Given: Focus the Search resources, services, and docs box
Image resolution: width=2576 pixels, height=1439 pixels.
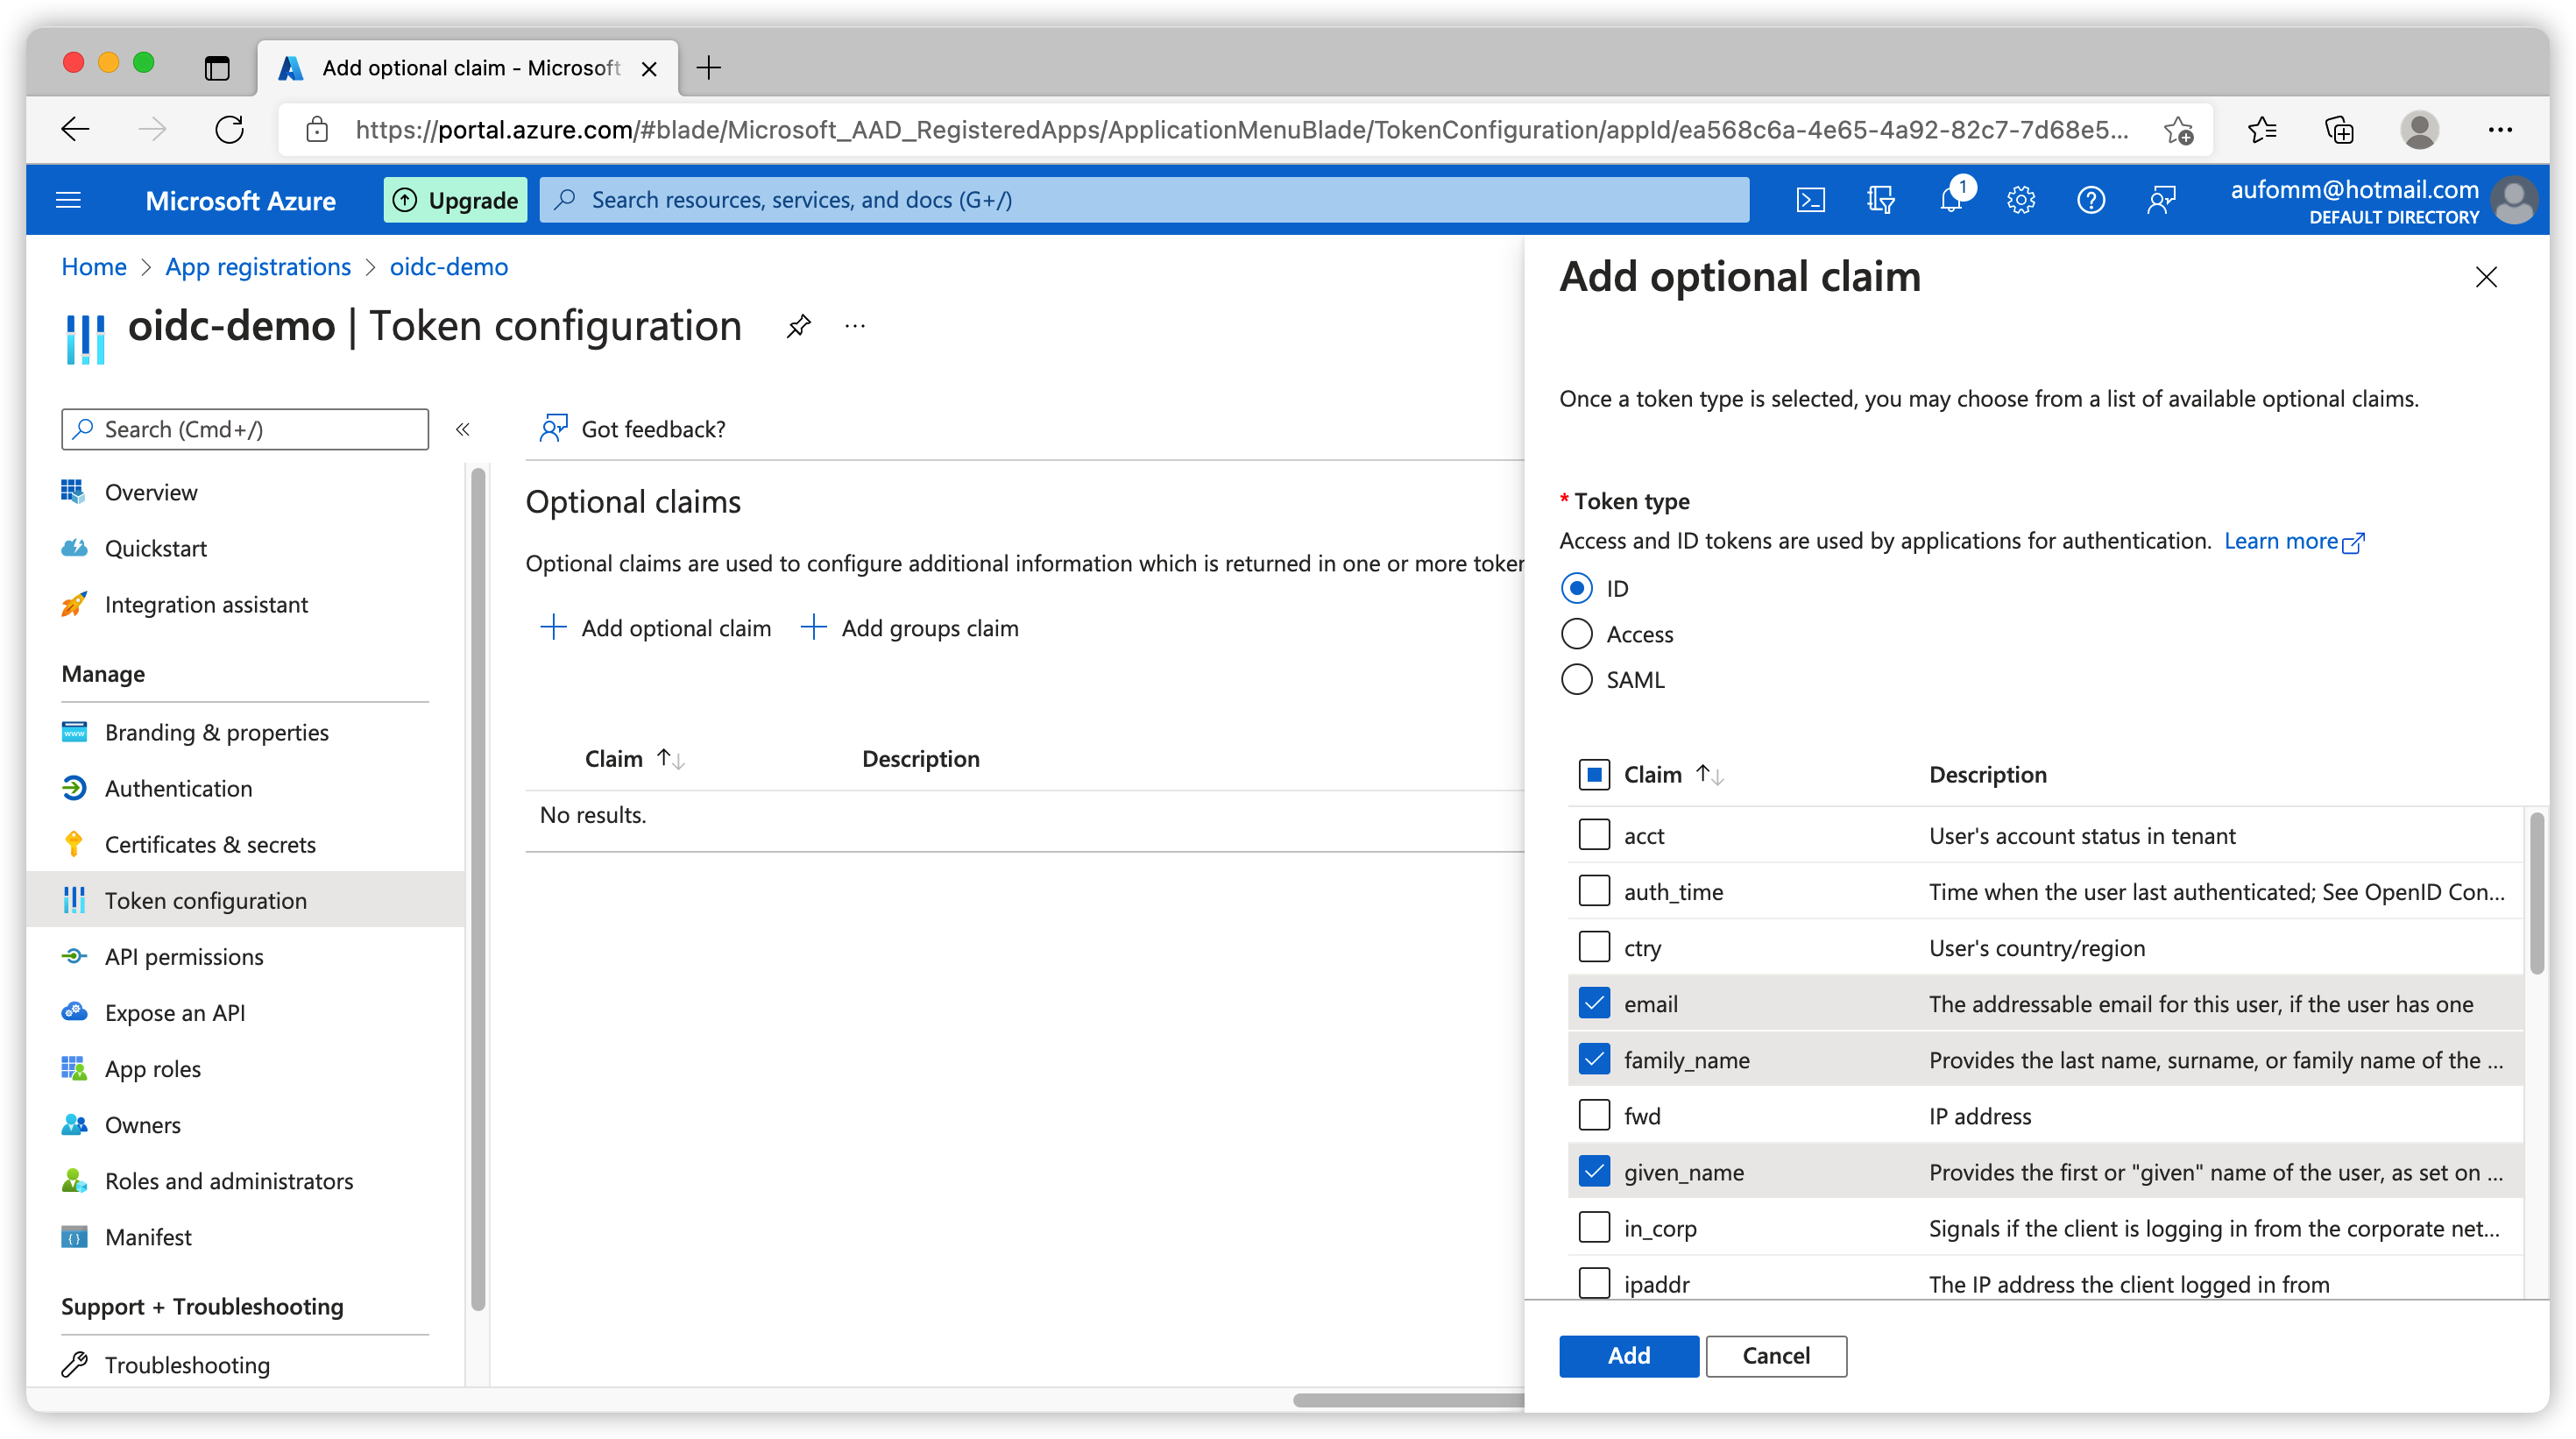Looking at the screenshot, I should [x=1144, y=200].
